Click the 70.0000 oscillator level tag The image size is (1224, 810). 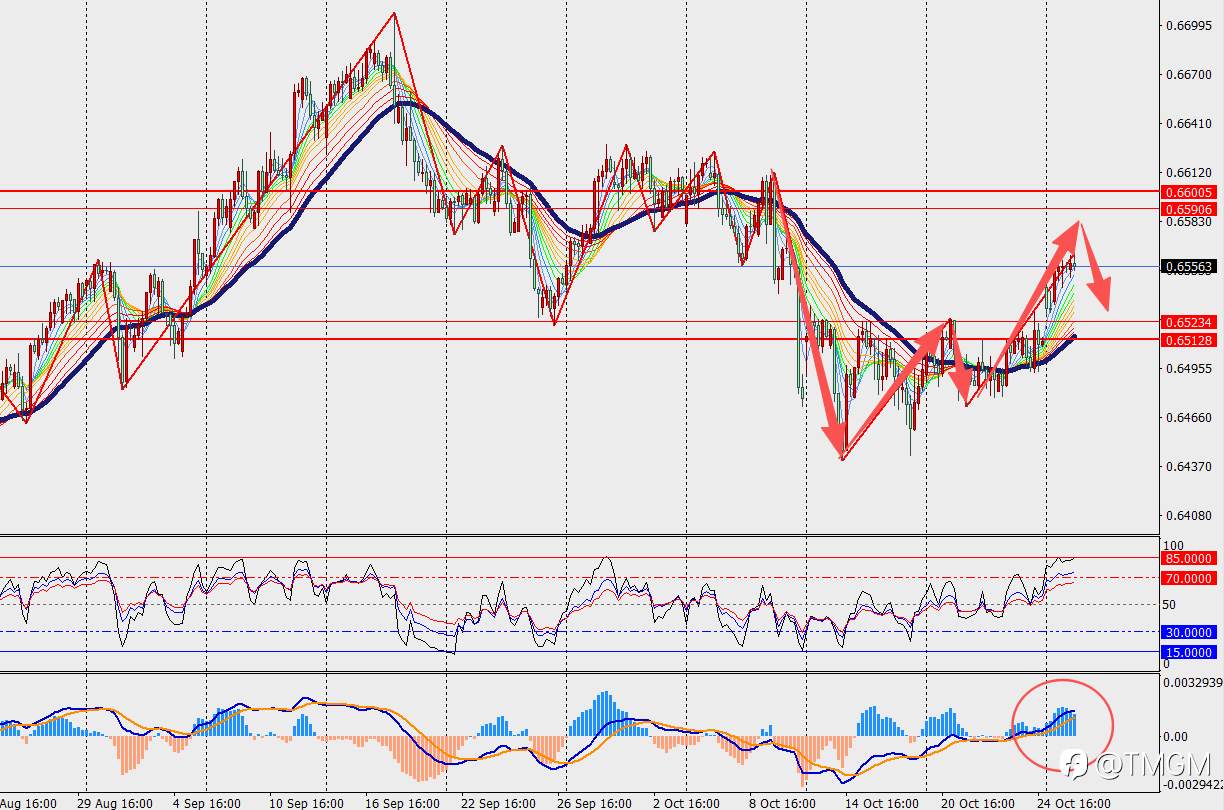click(1189, 578)
